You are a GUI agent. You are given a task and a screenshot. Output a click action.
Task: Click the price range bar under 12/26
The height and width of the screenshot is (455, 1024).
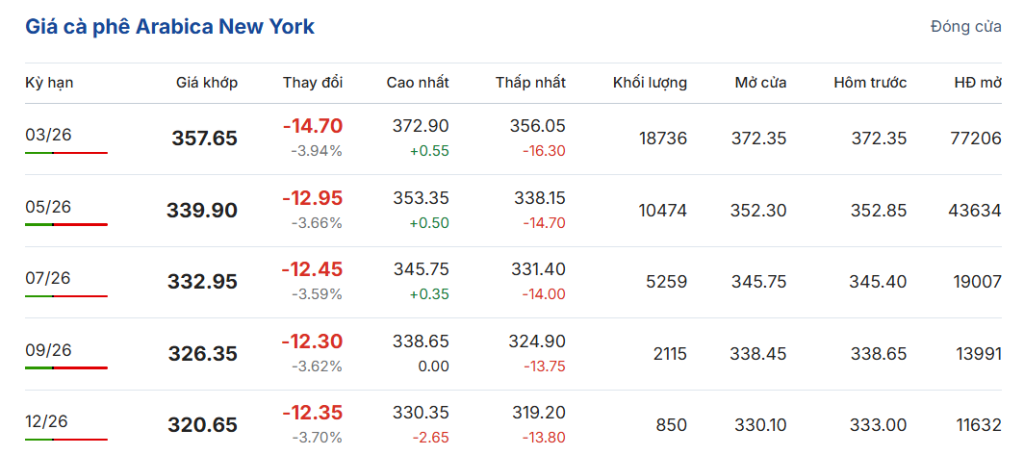tap(66, 440)
